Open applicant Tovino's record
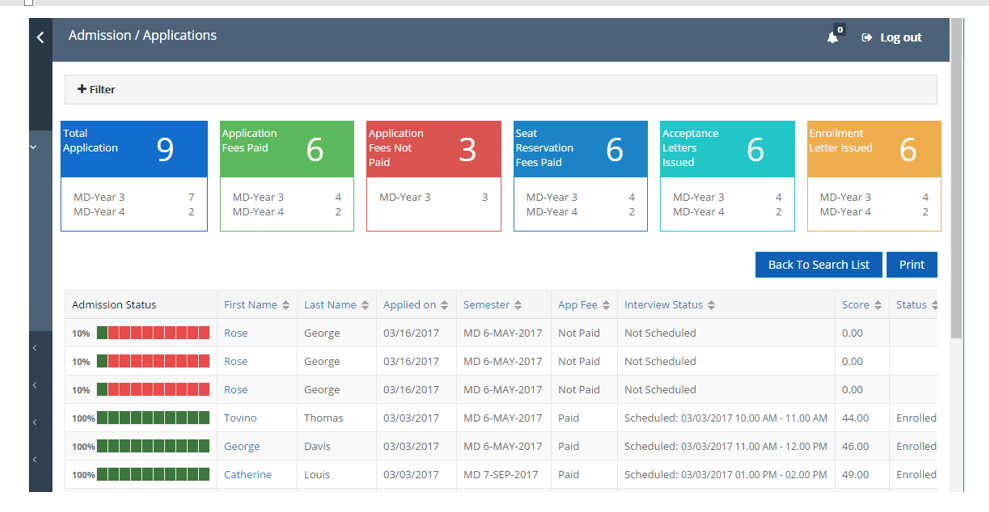989x512 pixels. click(x=240, y=418)
